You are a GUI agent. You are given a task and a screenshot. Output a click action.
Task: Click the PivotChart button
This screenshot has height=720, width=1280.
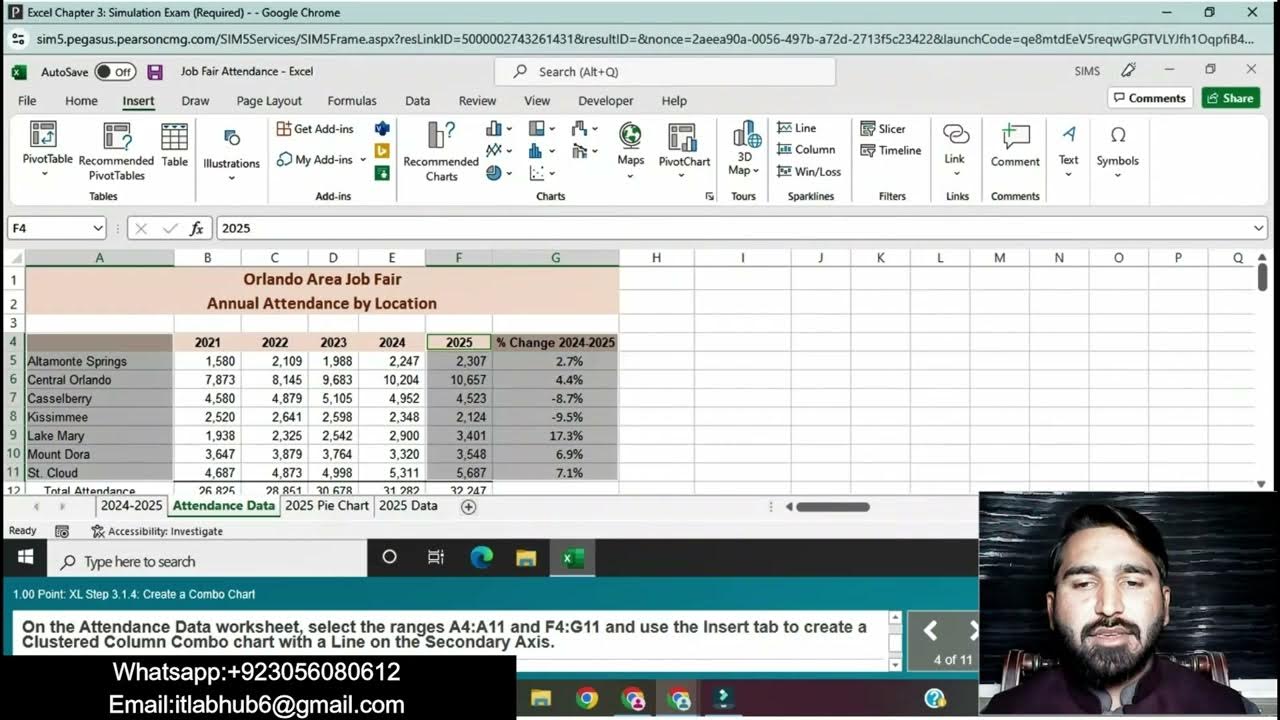(x=684, y=150)
